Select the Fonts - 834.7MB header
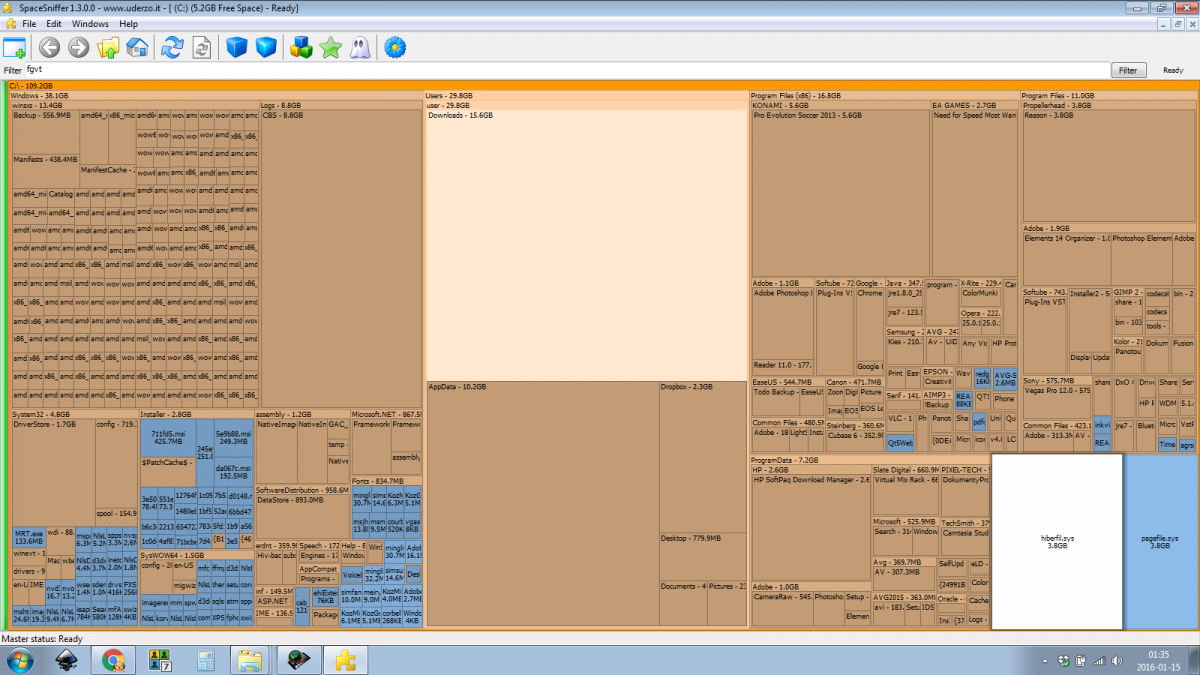Screen dimensions: 1200x675 click(x=386, y=481)
